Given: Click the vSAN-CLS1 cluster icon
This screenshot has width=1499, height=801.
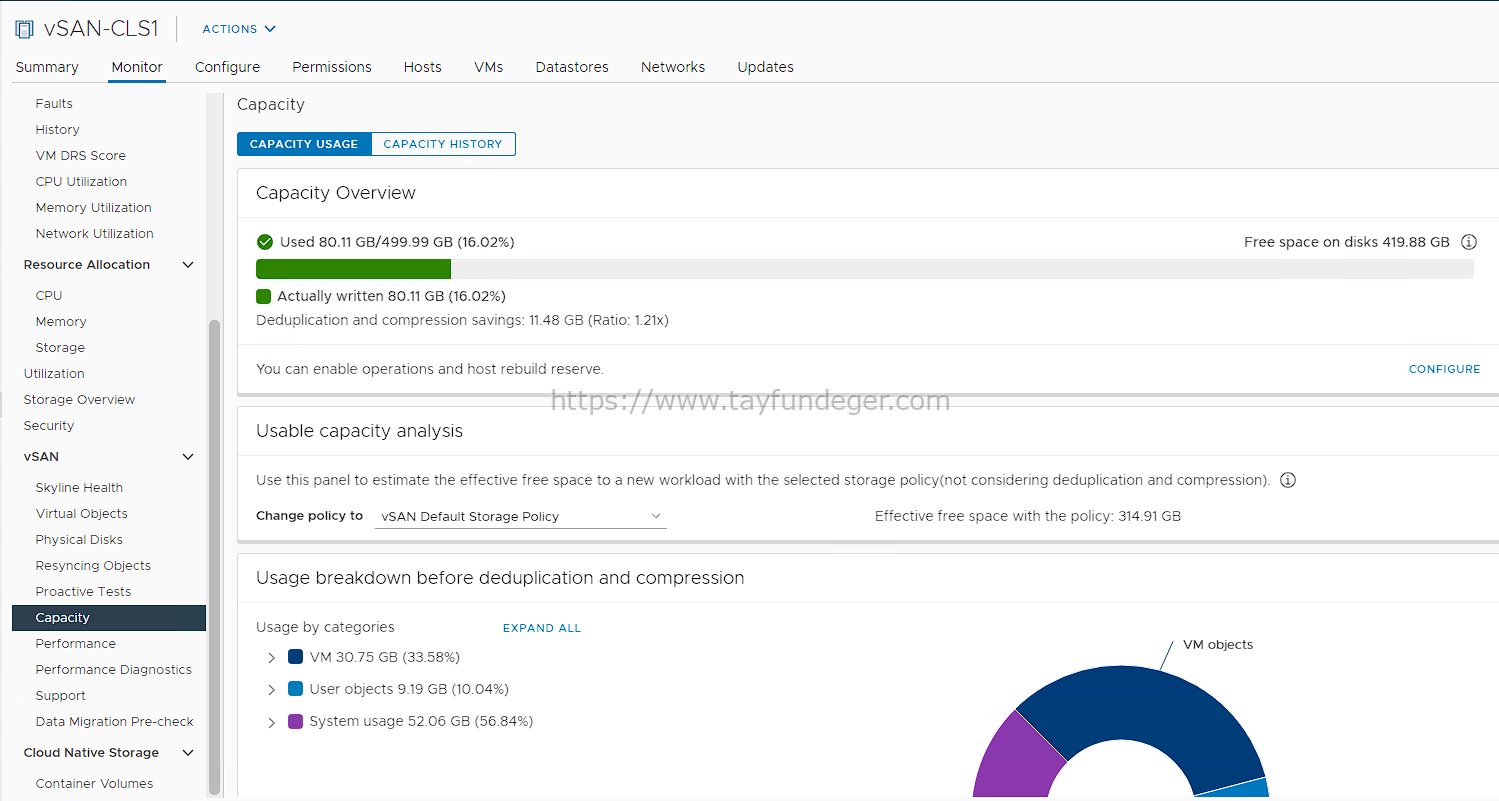Looking at the screenshot, I should (25, 29).
